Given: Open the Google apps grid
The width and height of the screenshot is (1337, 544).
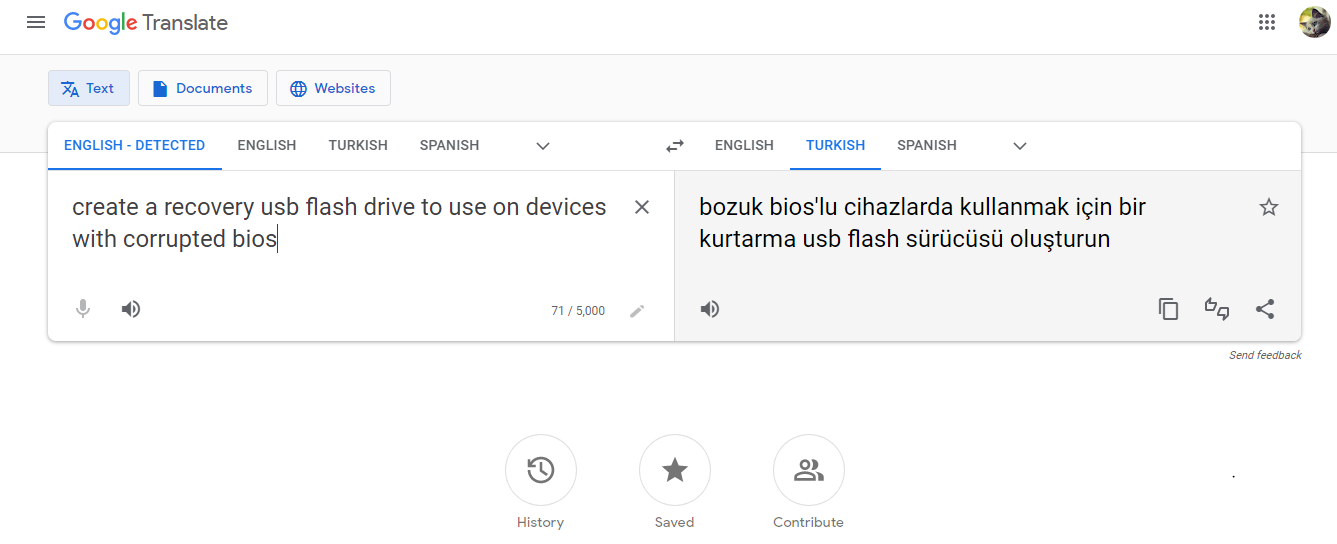Looking at the screenshot, I should 1267,22.
